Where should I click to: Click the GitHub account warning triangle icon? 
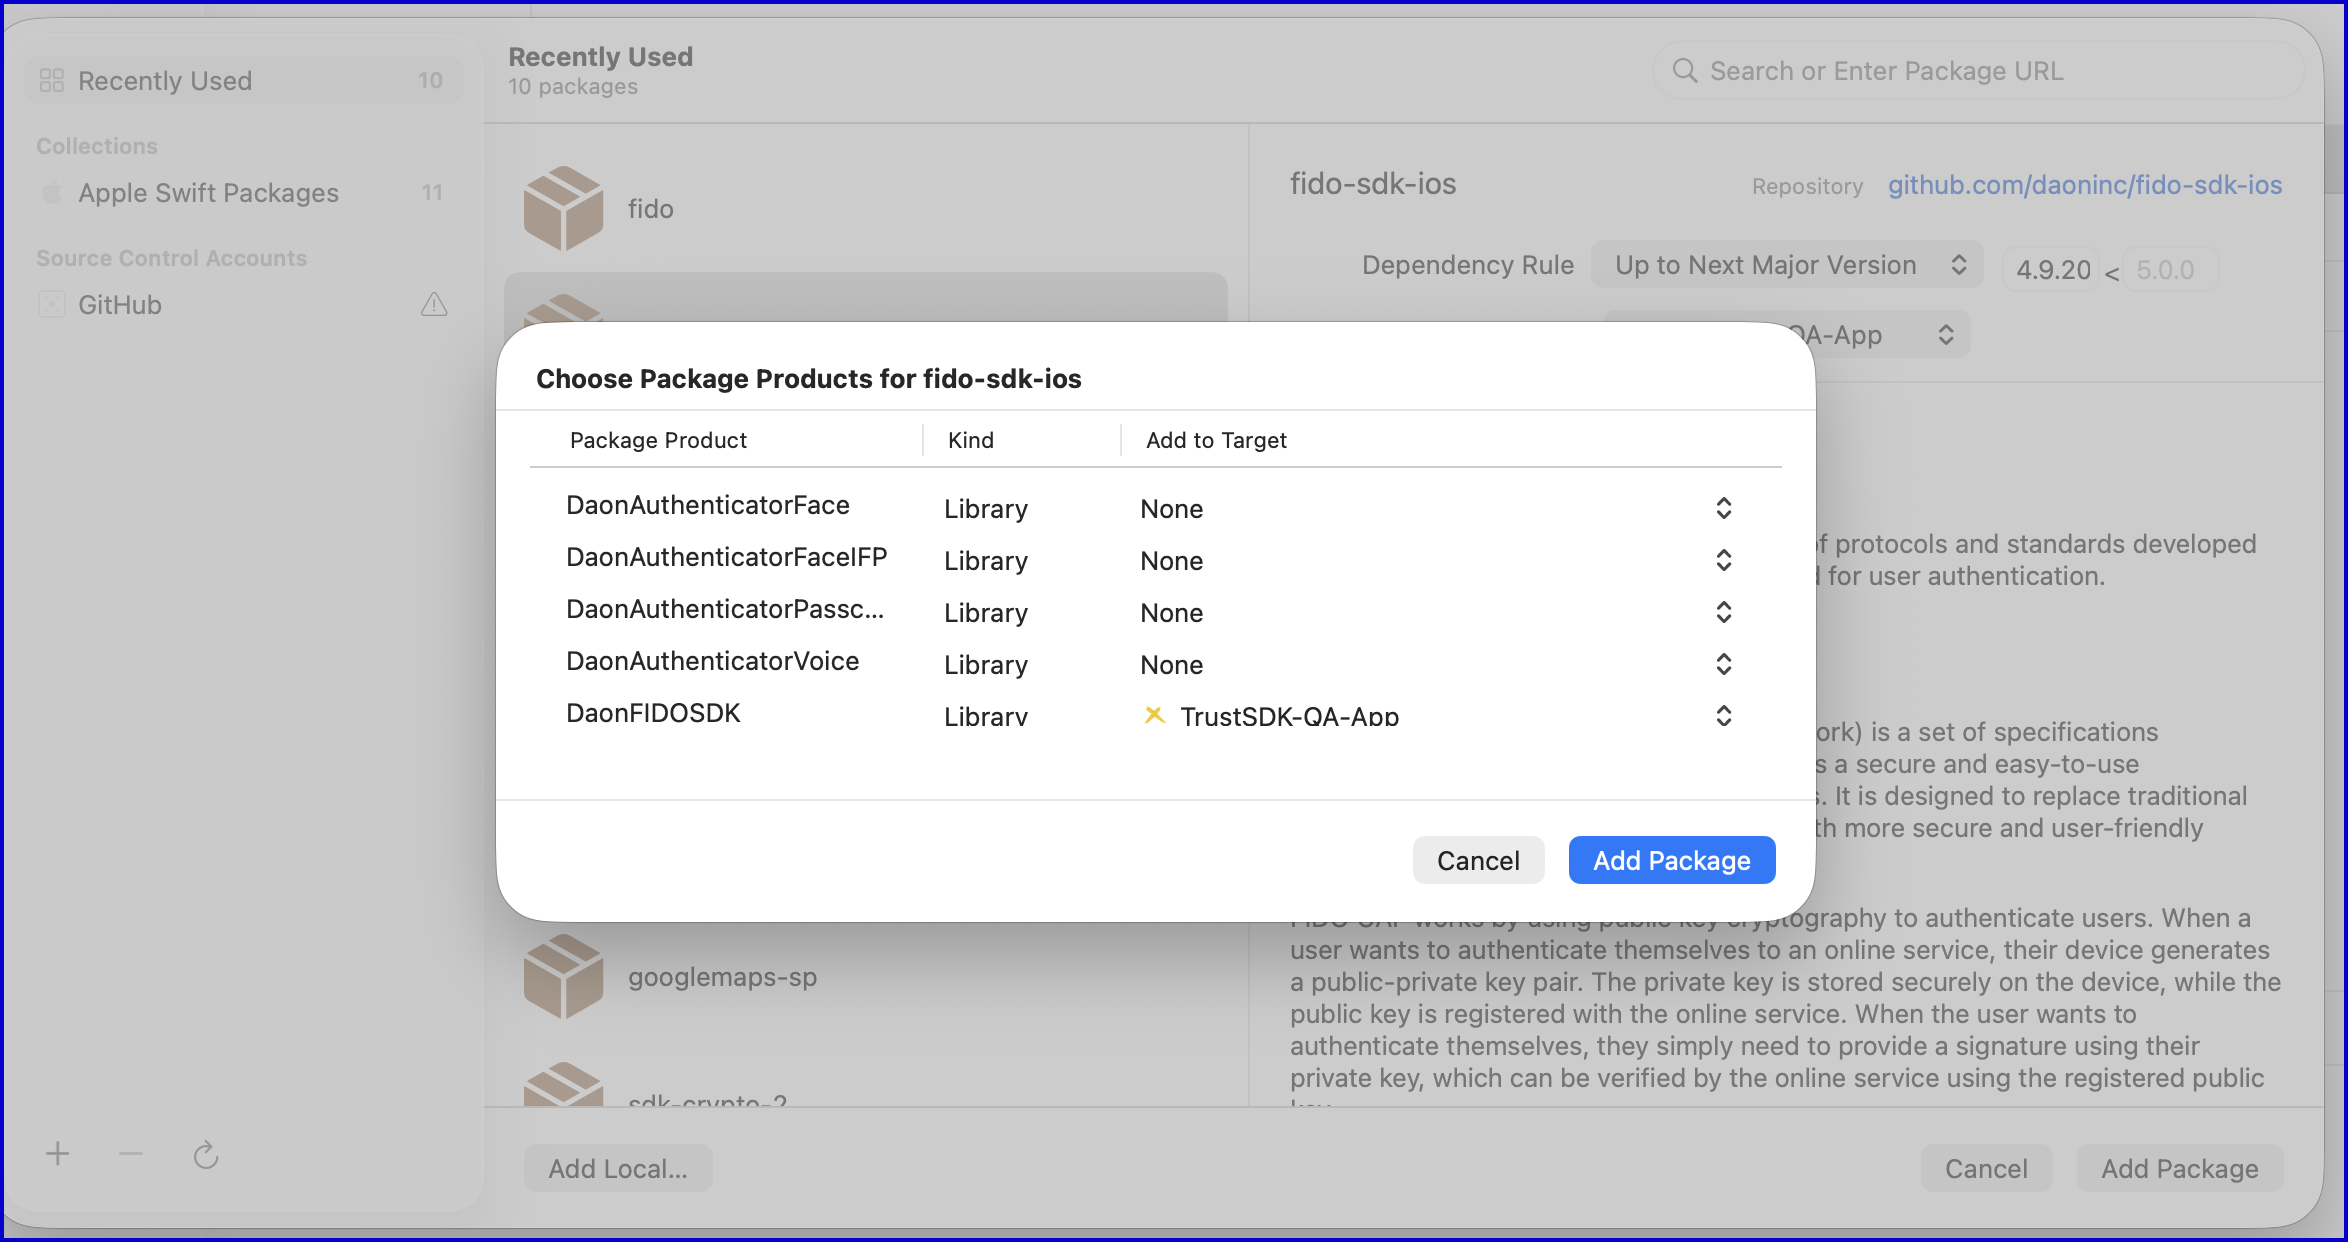point(434,304)
